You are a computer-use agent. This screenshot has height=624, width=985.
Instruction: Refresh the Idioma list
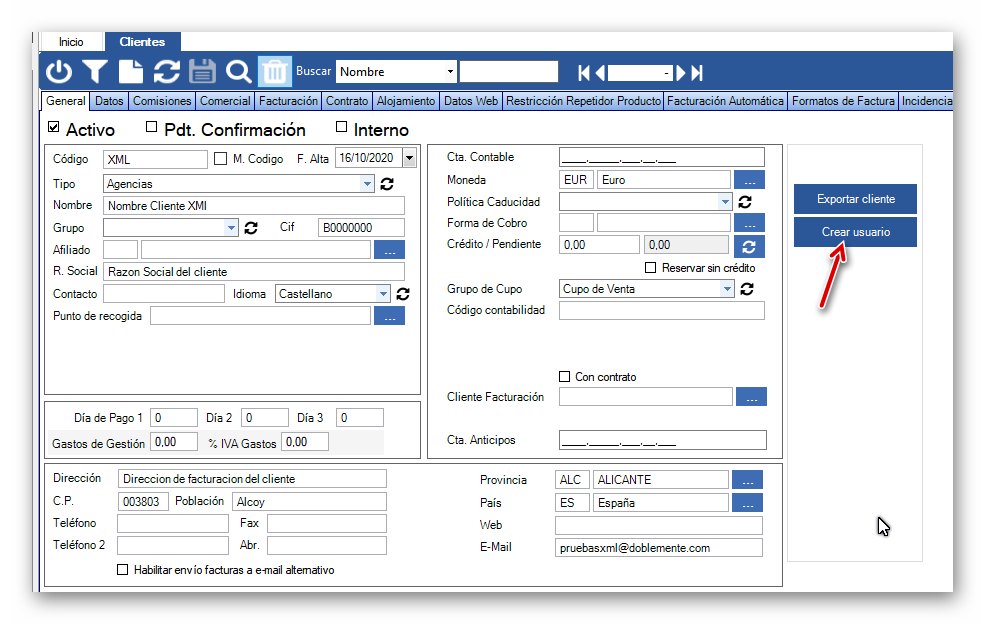click(x=403, y=293)
